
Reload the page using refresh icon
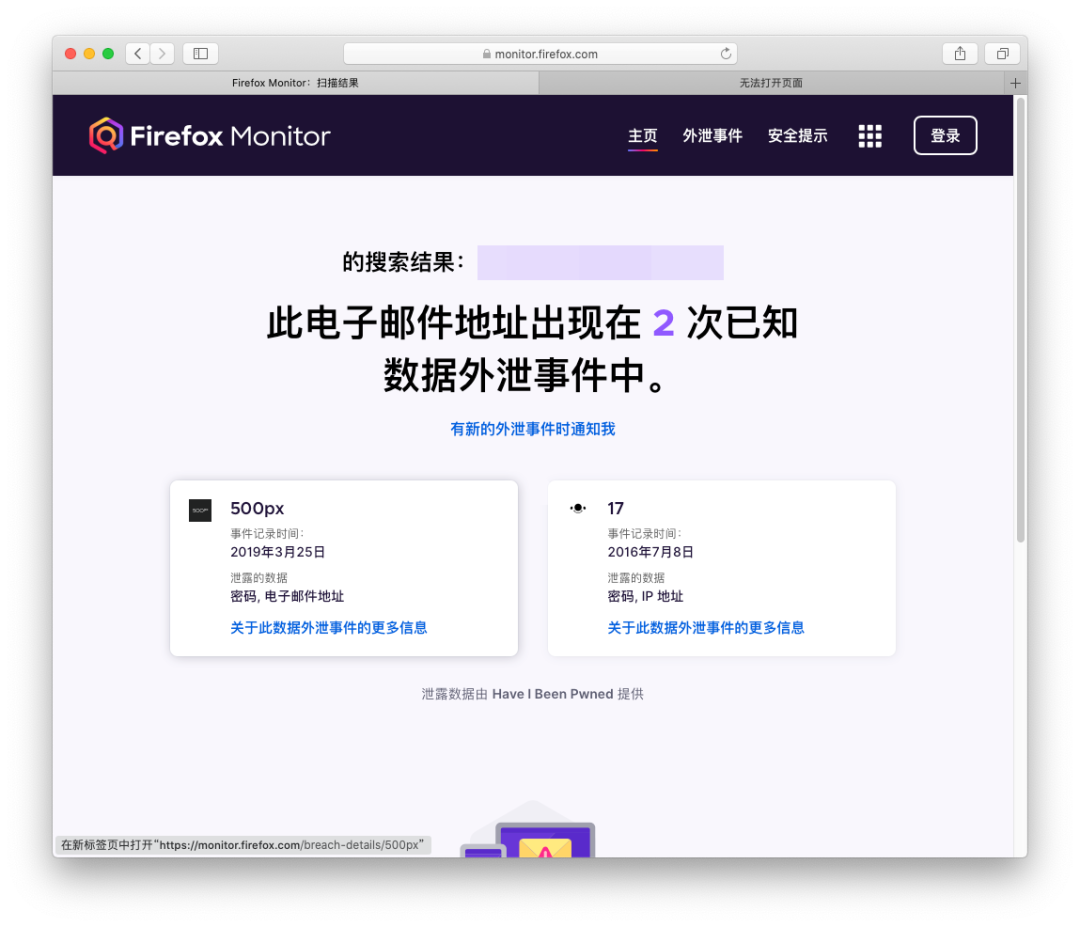(x=725, y=54)
